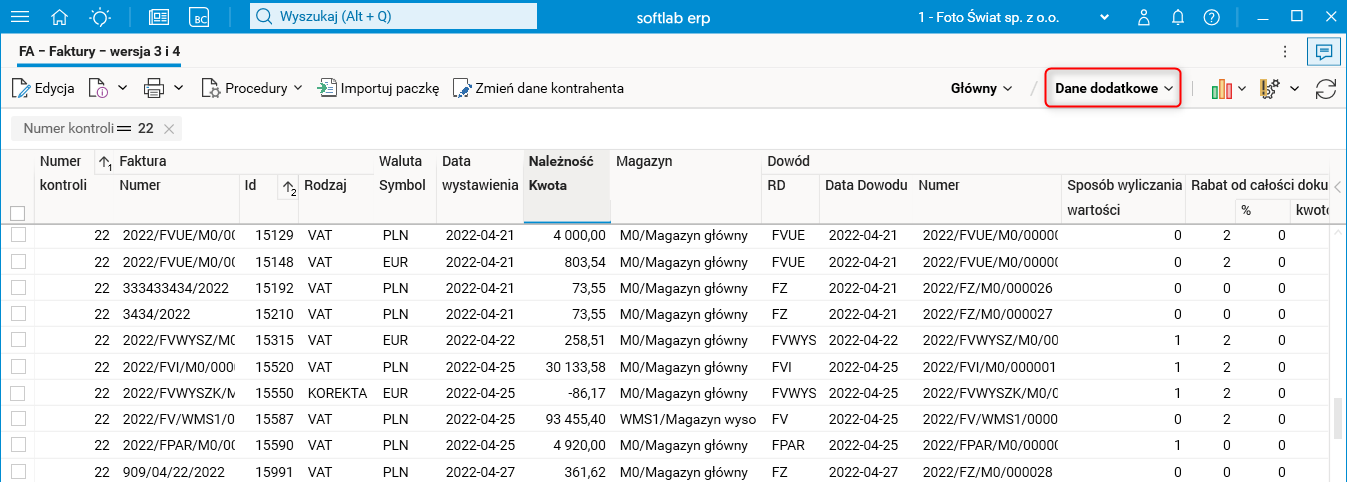Open the Procedury dropdown menu
The image size is (1347, 482).
(252, 88)
